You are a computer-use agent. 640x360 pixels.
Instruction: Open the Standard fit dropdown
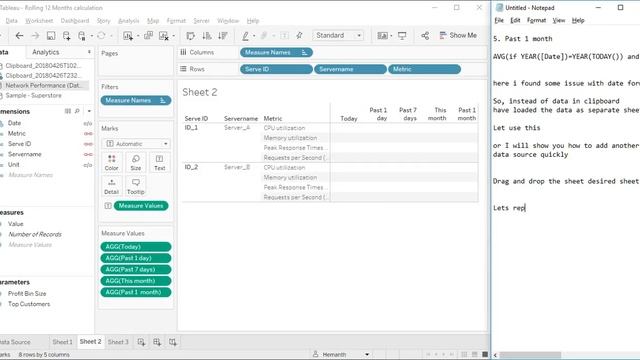point(338,36)
